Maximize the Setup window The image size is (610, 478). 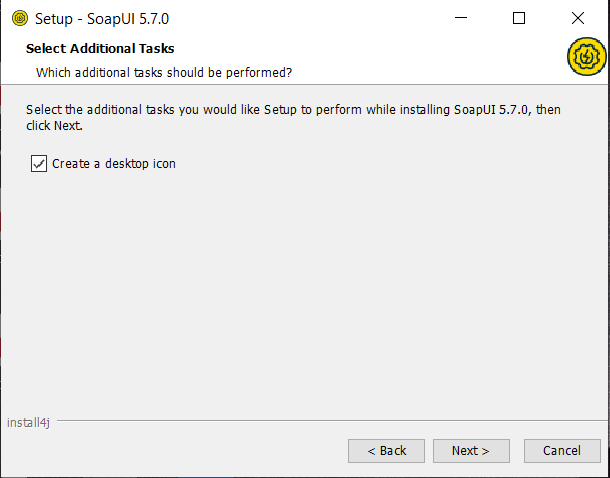(519, 18)
